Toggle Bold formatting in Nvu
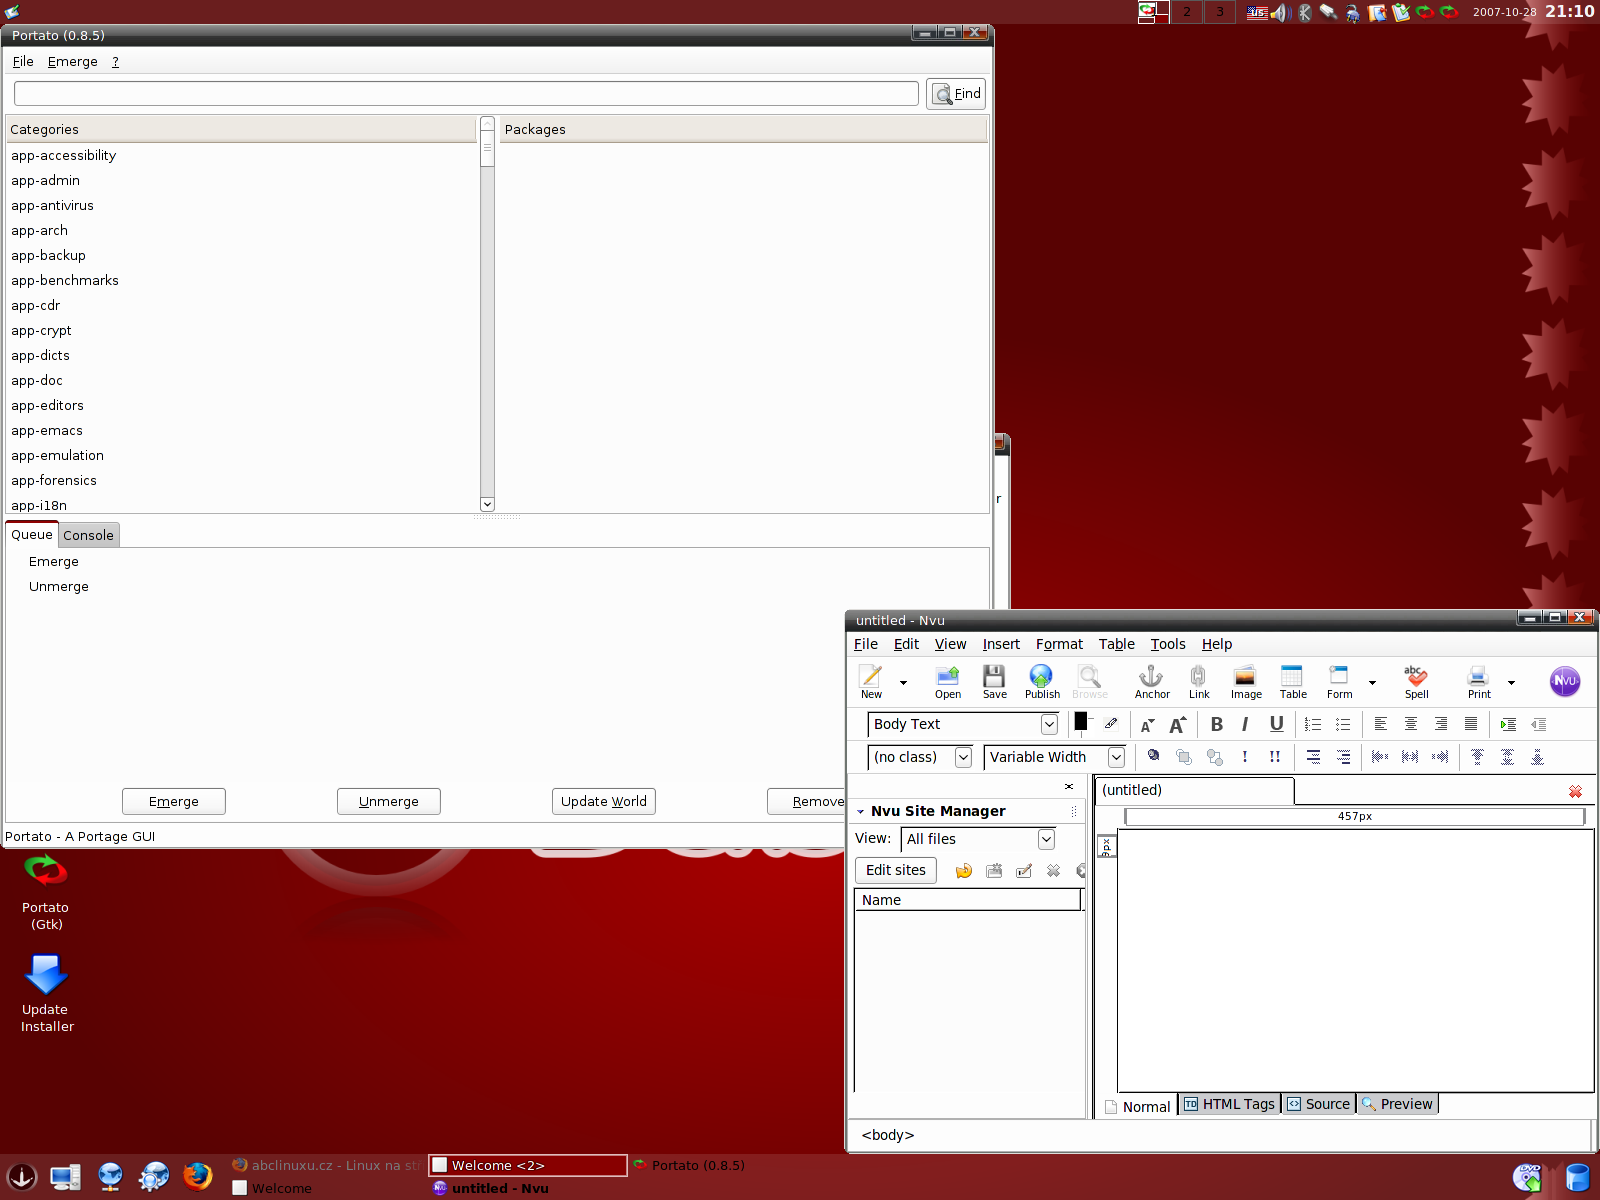1600x1200 pixels. pyautogui.click(x=1217, y=725)
